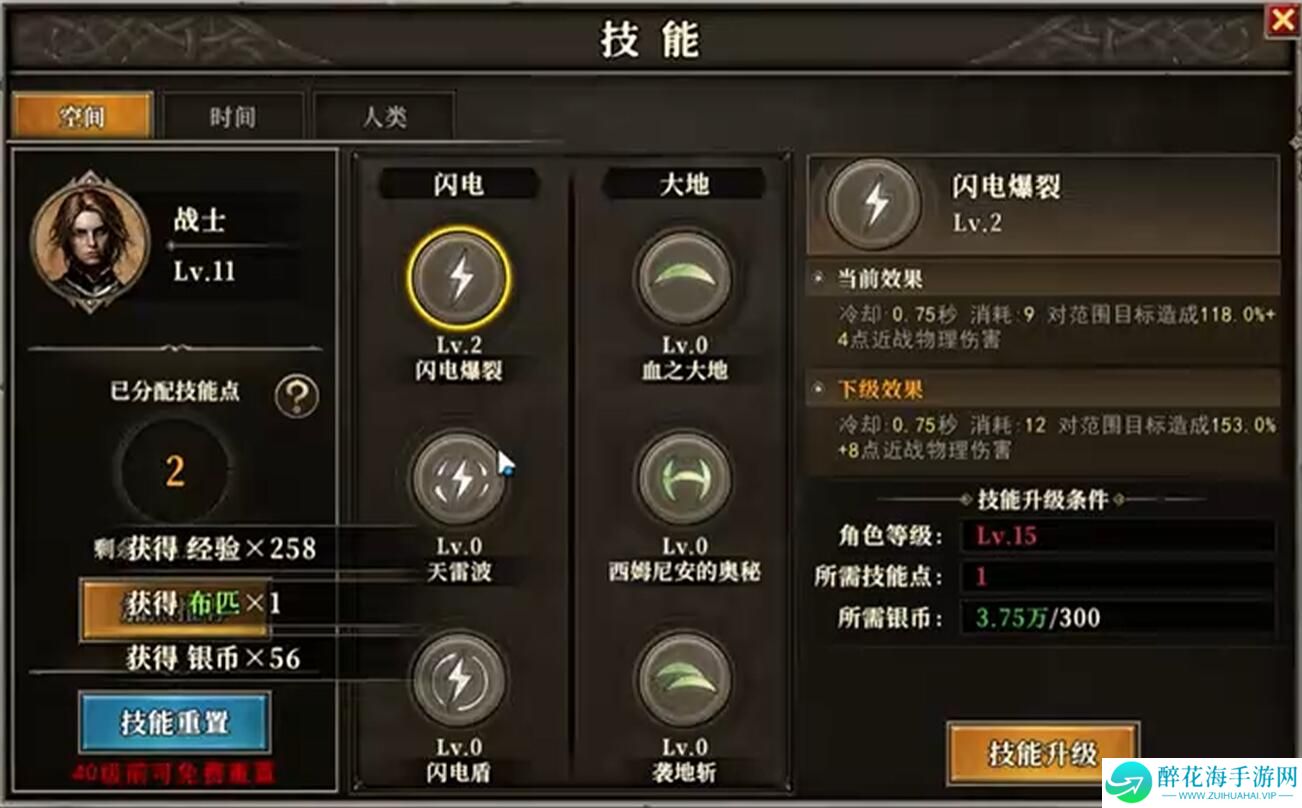Click the required silver 3.75万/300 field
This screenshot has width=1302, height=808.
[x=1117, y=618]
